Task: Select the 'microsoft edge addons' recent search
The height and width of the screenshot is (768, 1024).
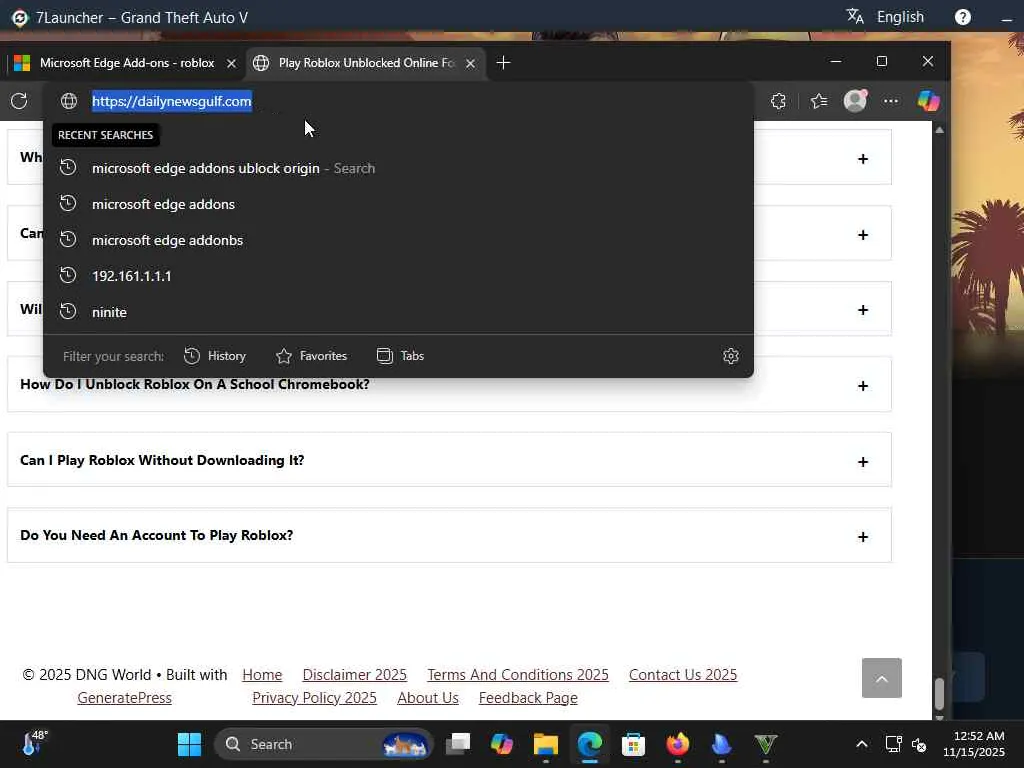Action: click(x=398, y=204)
